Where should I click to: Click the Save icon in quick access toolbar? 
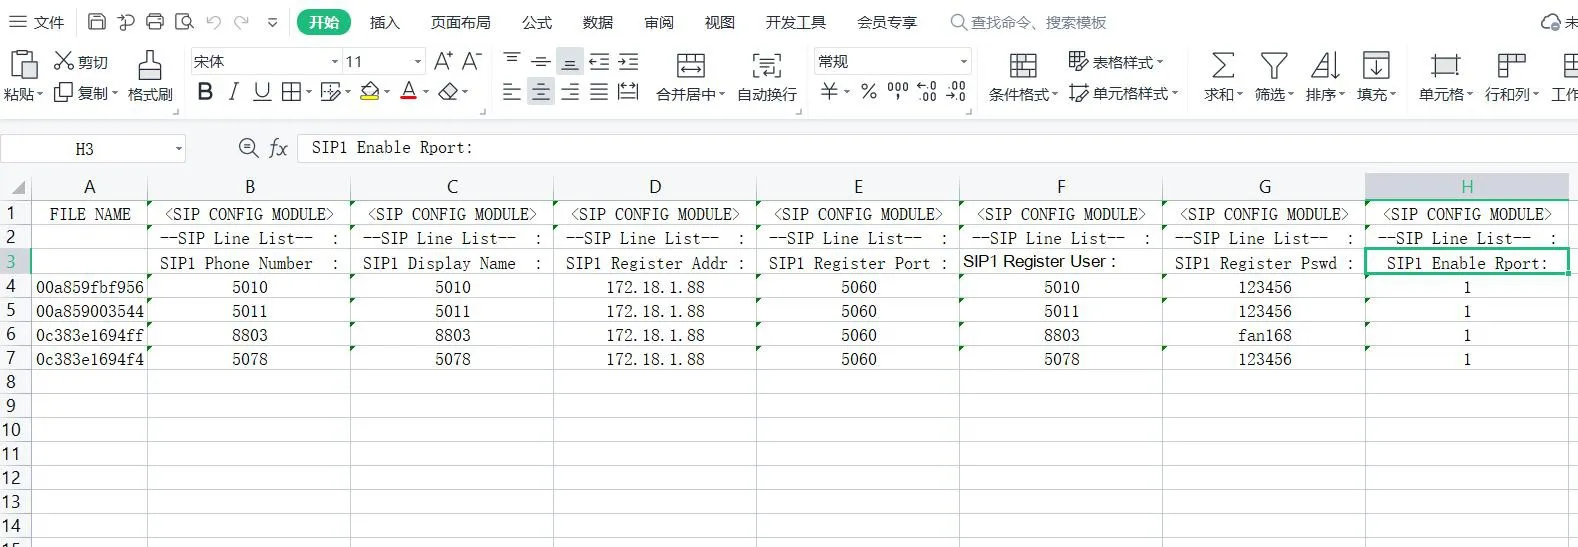pyautogui.click(x=97, y=22)
